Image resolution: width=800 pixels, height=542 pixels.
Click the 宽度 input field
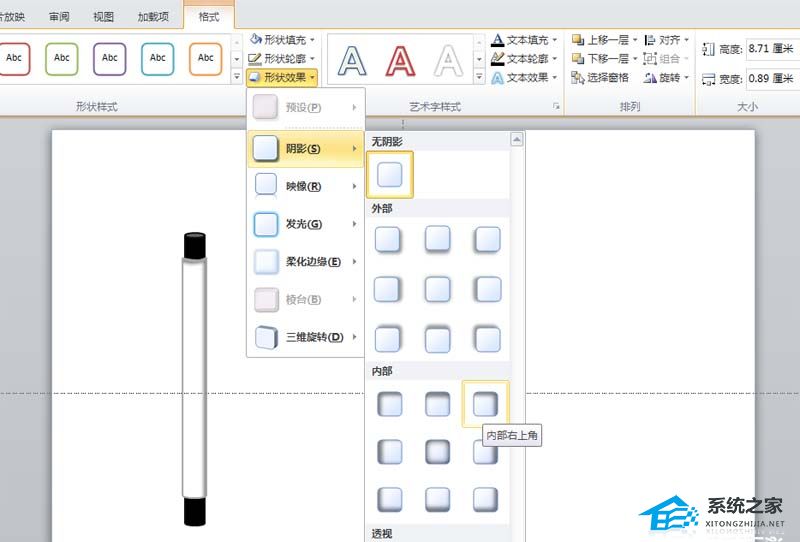(772, 79)
